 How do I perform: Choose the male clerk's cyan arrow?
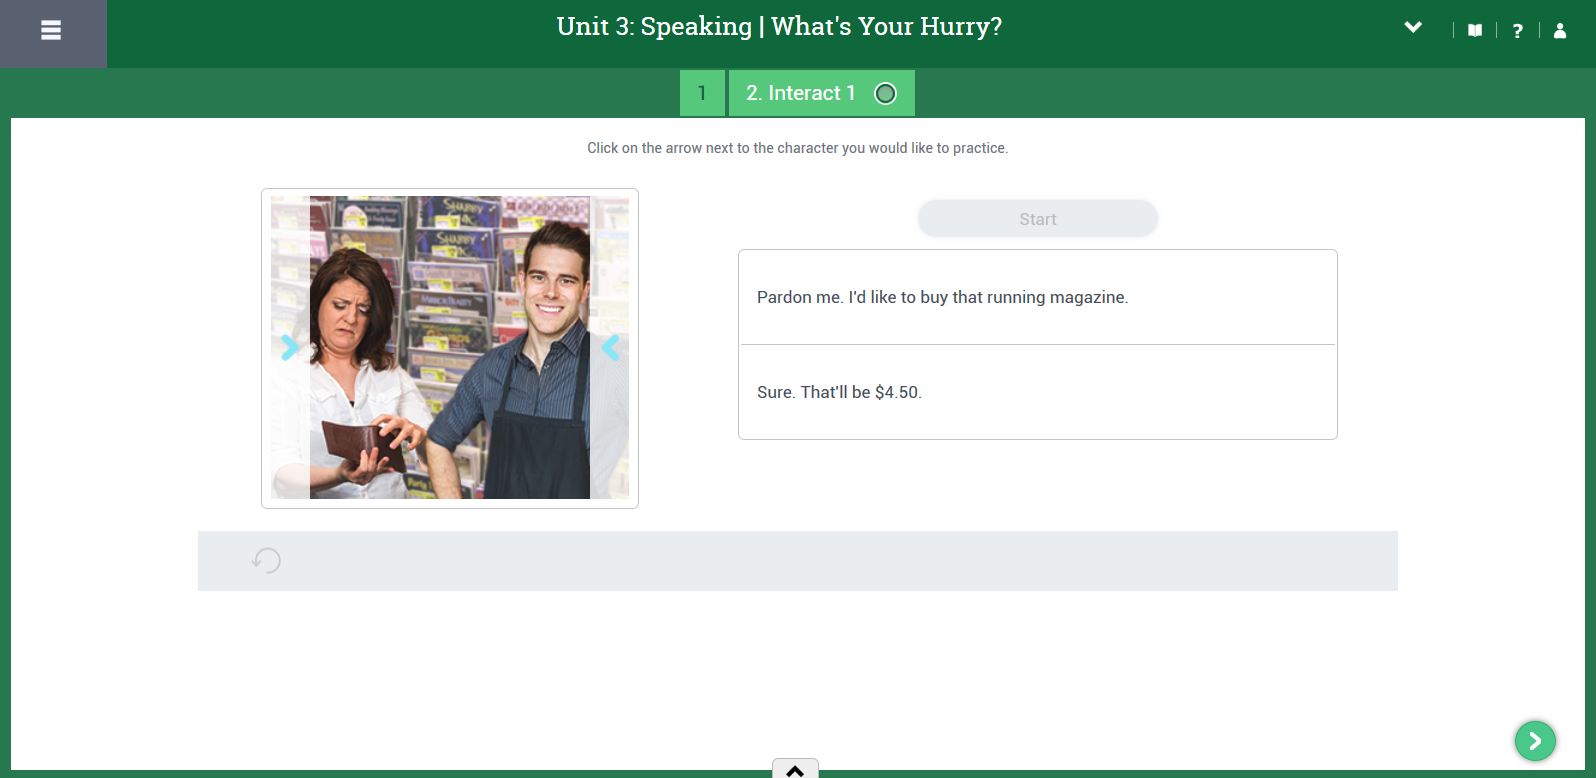pyautogui.click(x=610, y=347)
